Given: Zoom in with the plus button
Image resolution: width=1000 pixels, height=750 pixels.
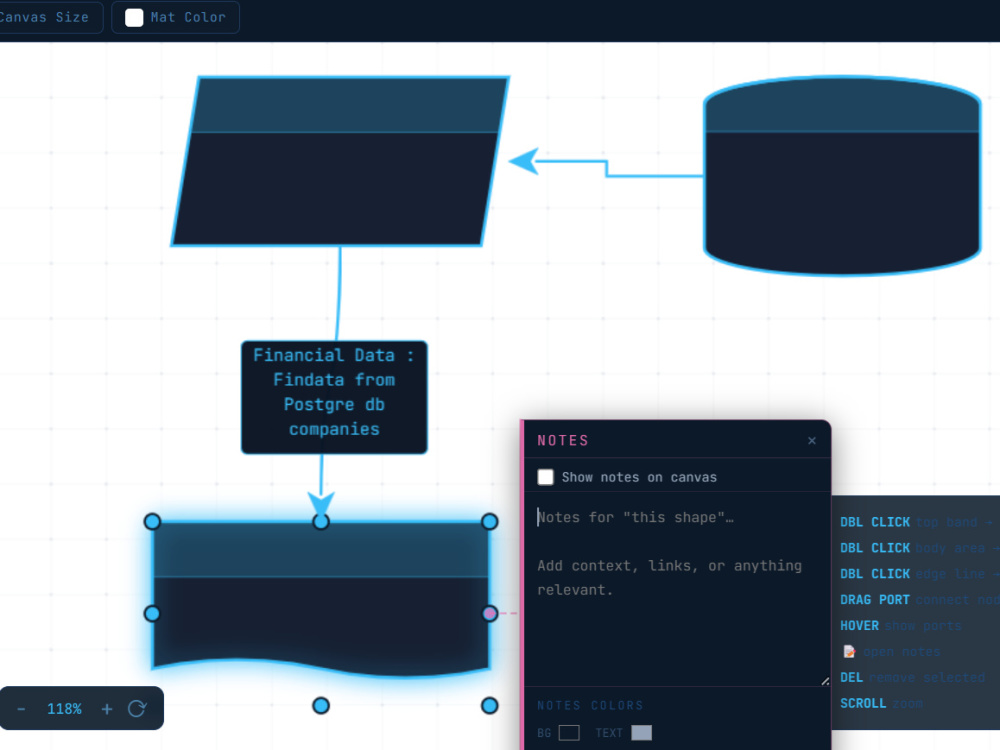Looking at the screenshot, I should pyautogui.click(x=107, y=709).
